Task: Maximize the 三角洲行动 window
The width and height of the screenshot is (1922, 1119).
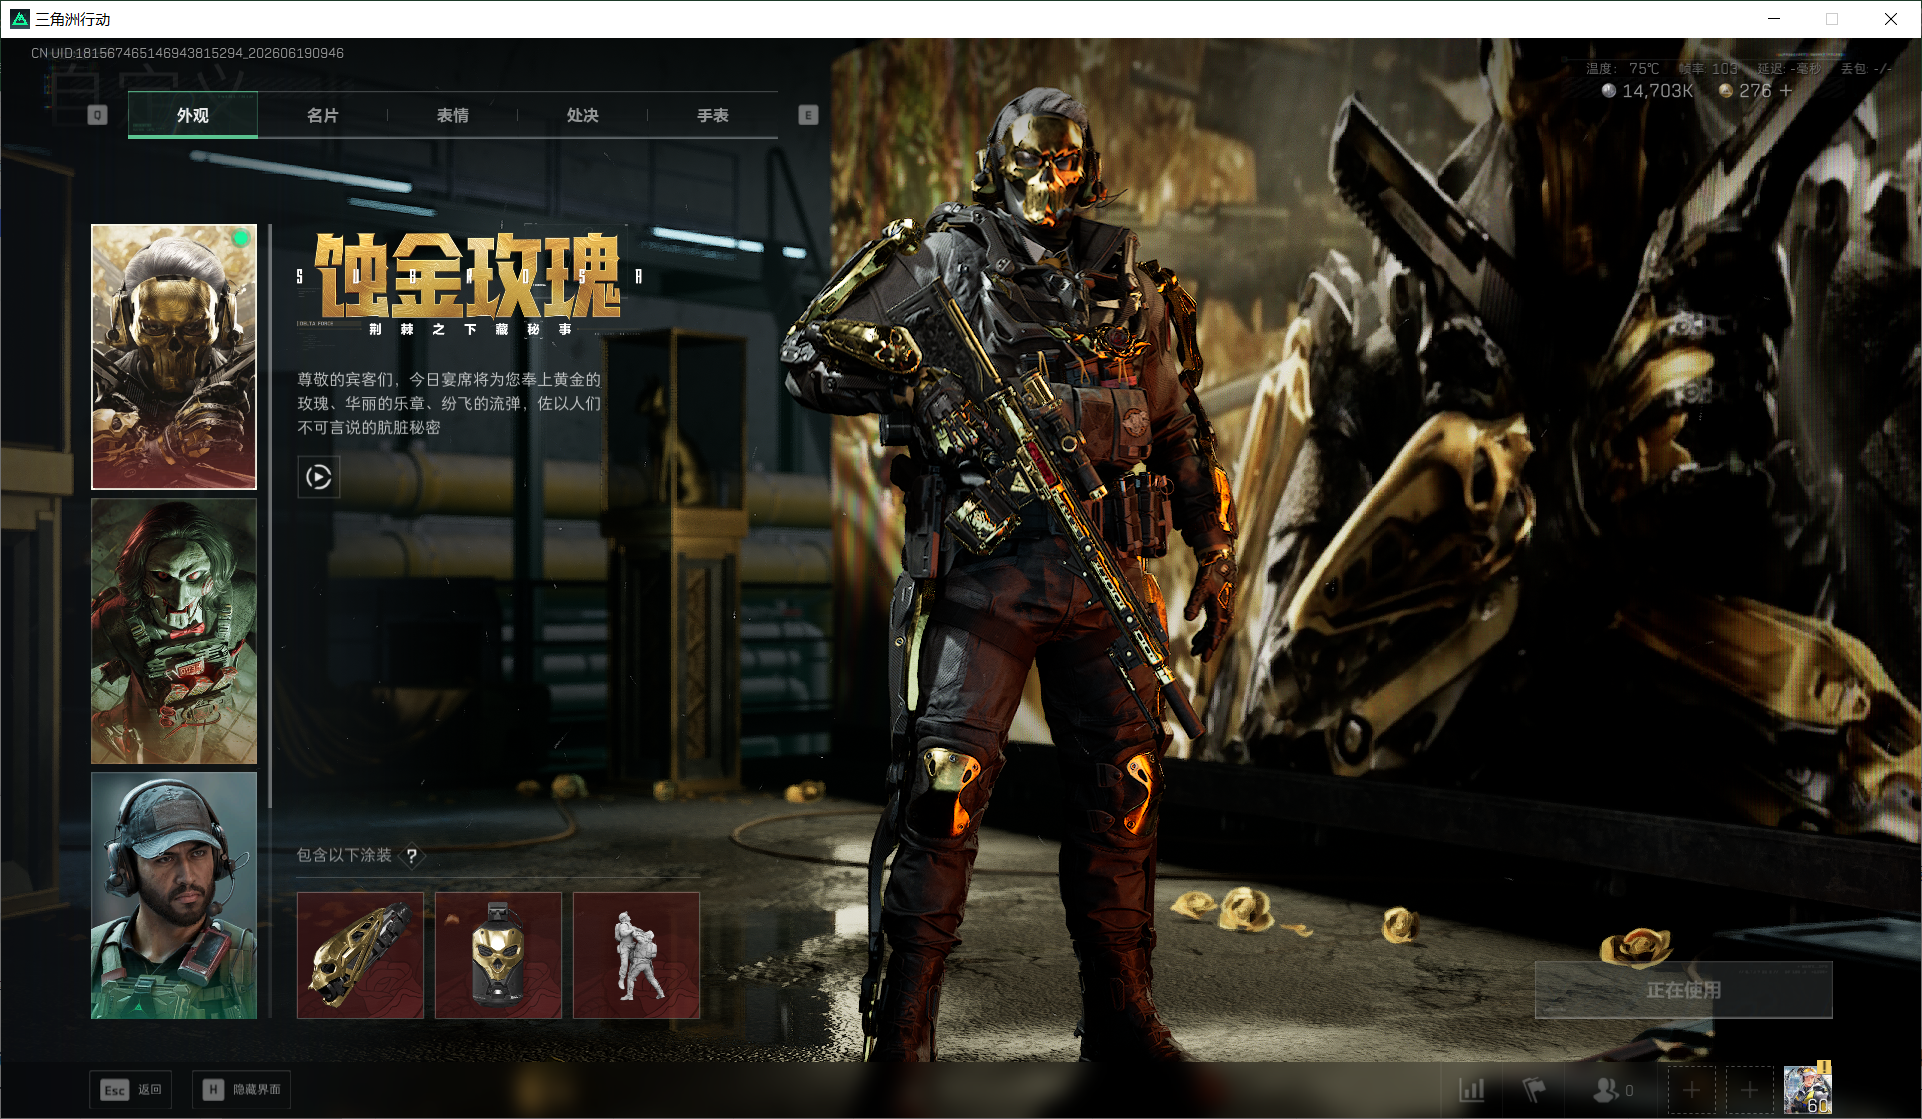Action: pyautogui.click(x=1832, y=19)
